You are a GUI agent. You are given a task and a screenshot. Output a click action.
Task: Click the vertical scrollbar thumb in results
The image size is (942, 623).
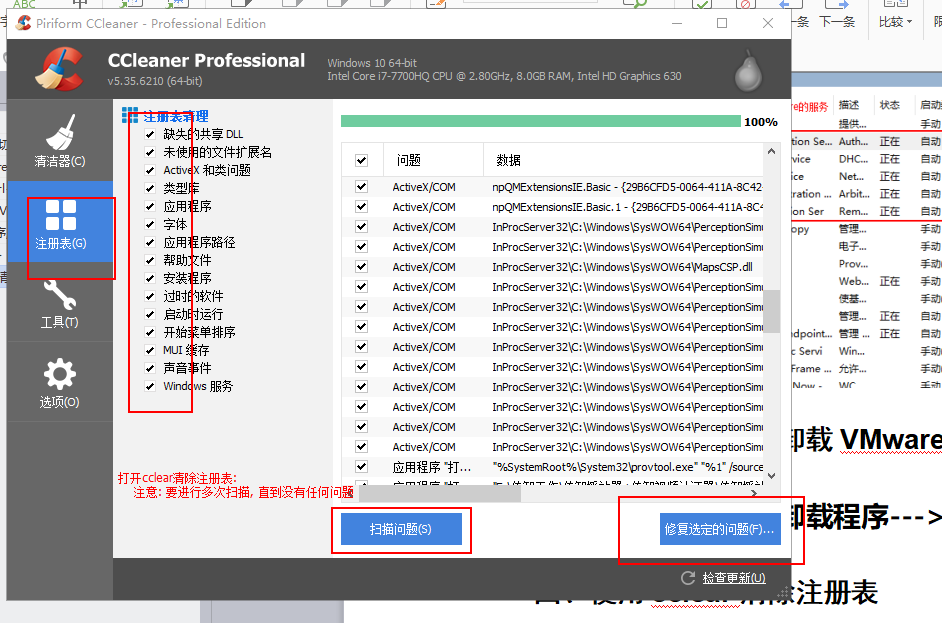tap(772, 311)
